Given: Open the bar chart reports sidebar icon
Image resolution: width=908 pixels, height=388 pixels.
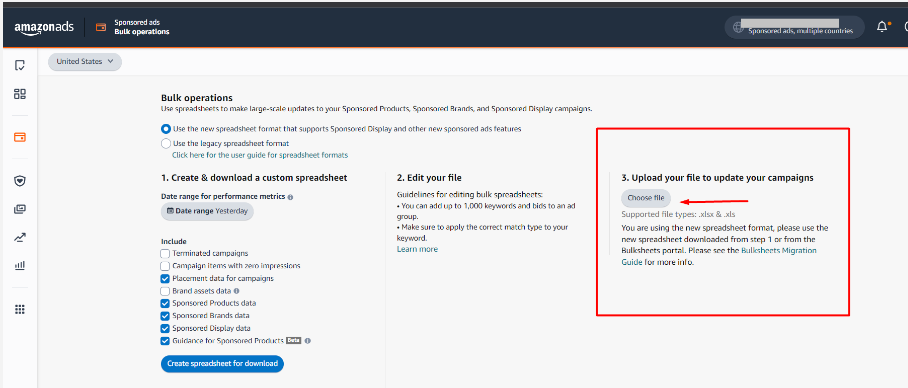Looking at the screenshot, I should [20, 265].
